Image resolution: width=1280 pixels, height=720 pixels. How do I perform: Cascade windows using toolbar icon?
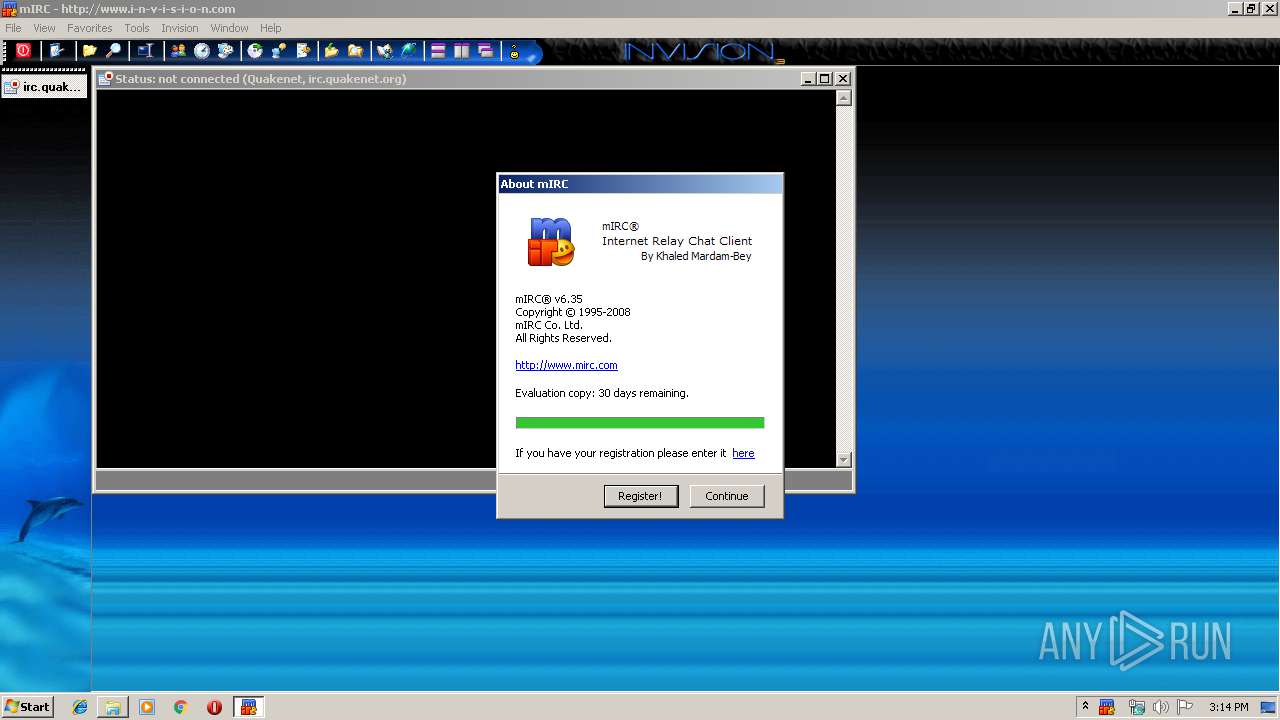click(x=486, y=50)
